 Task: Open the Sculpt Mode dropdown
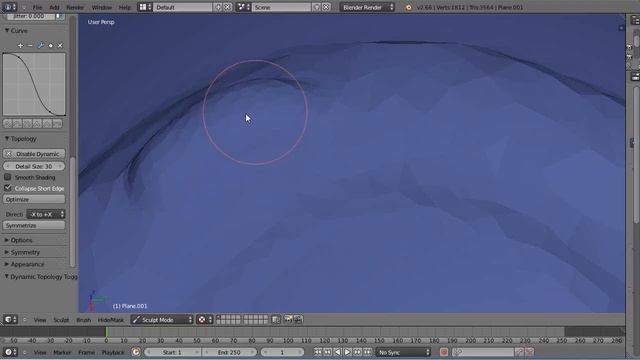(162, 320)
